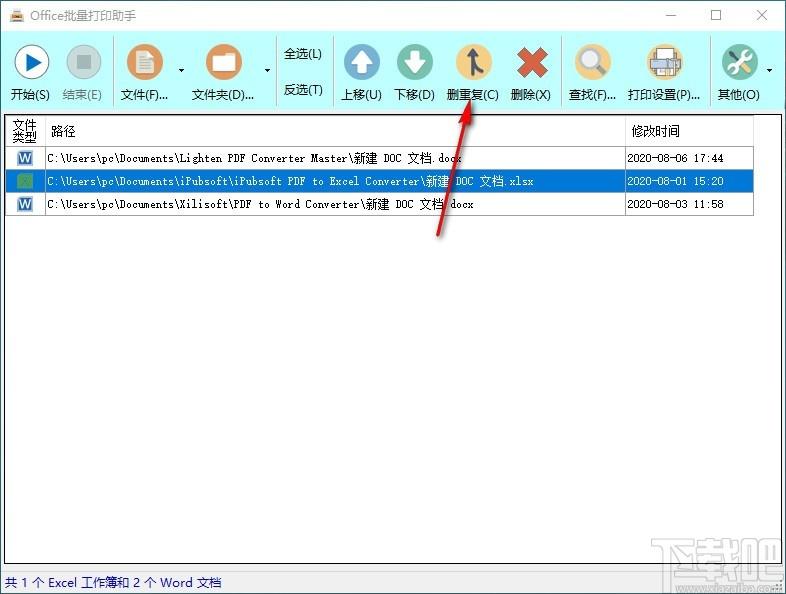Click the 删除(X) red delete icon
The width and height of the screenshot is (786, 594).
click(x=531, y=62)
